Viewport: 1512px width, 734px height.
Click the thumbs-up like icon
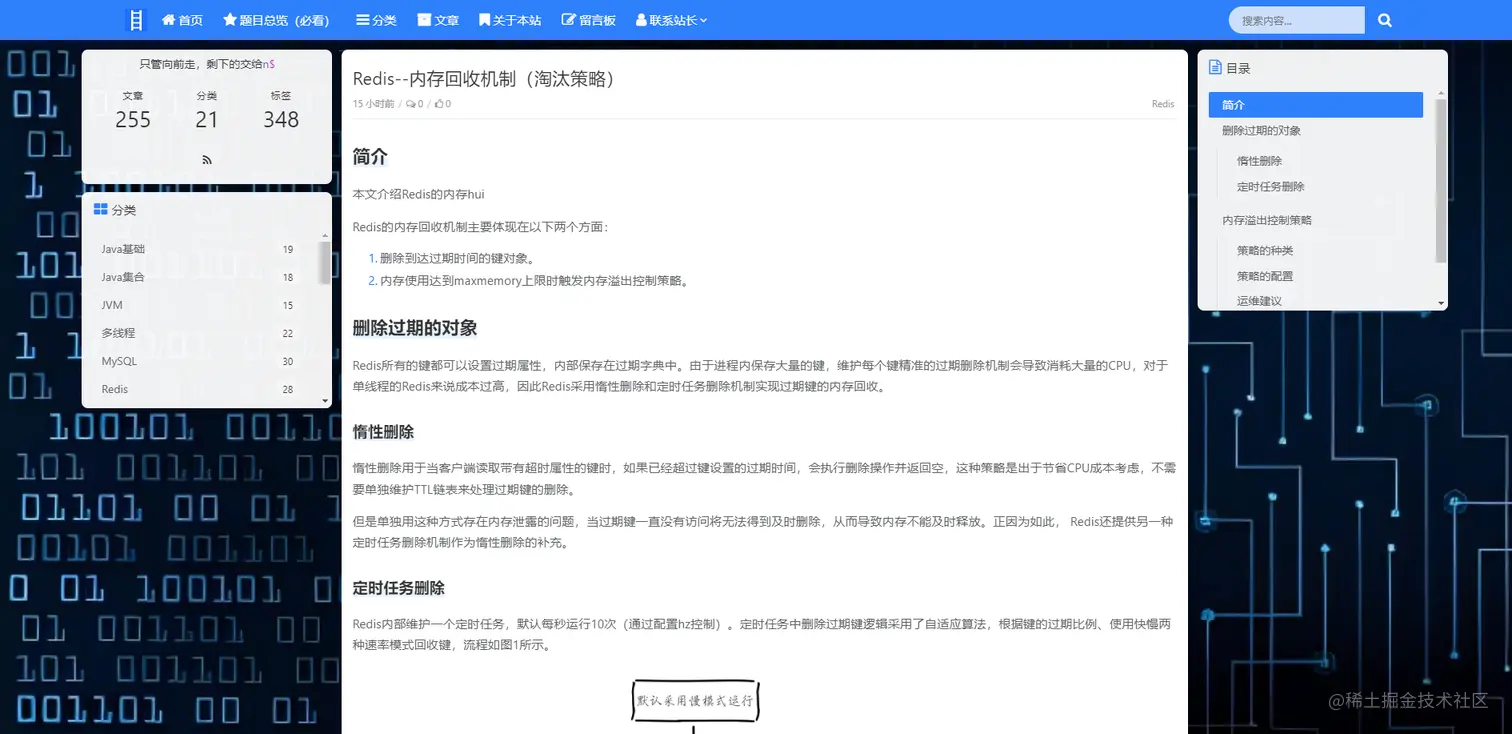pos(439,104)
